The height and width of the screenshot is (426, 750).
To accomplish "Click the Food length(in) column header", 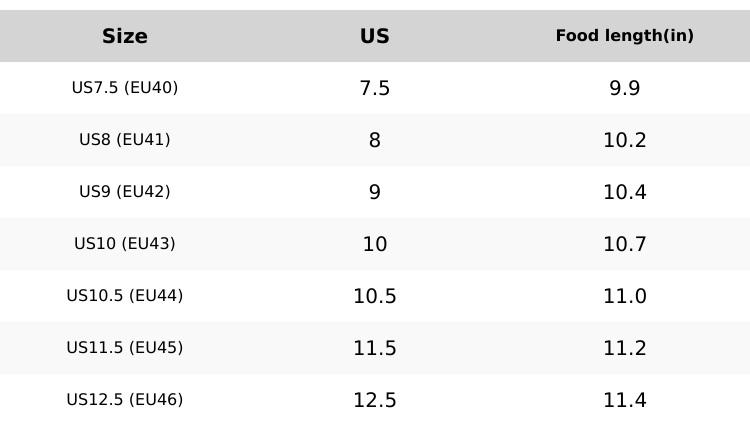I will pyautogui.click(x=625, y=36).
